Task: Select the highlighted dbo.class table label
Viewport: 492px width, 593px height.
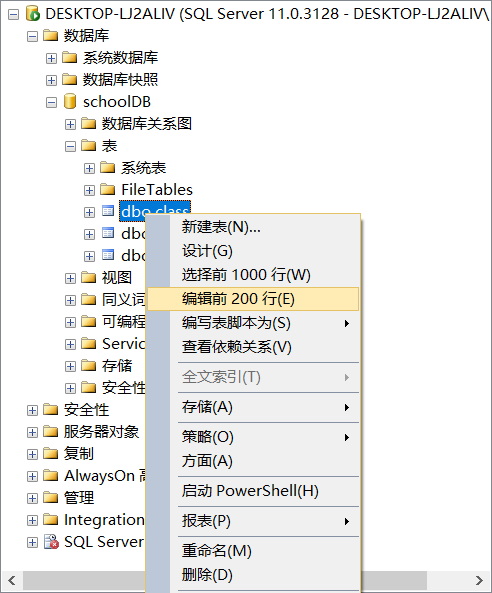Action: pyautogui.click(x=155, y=211)
